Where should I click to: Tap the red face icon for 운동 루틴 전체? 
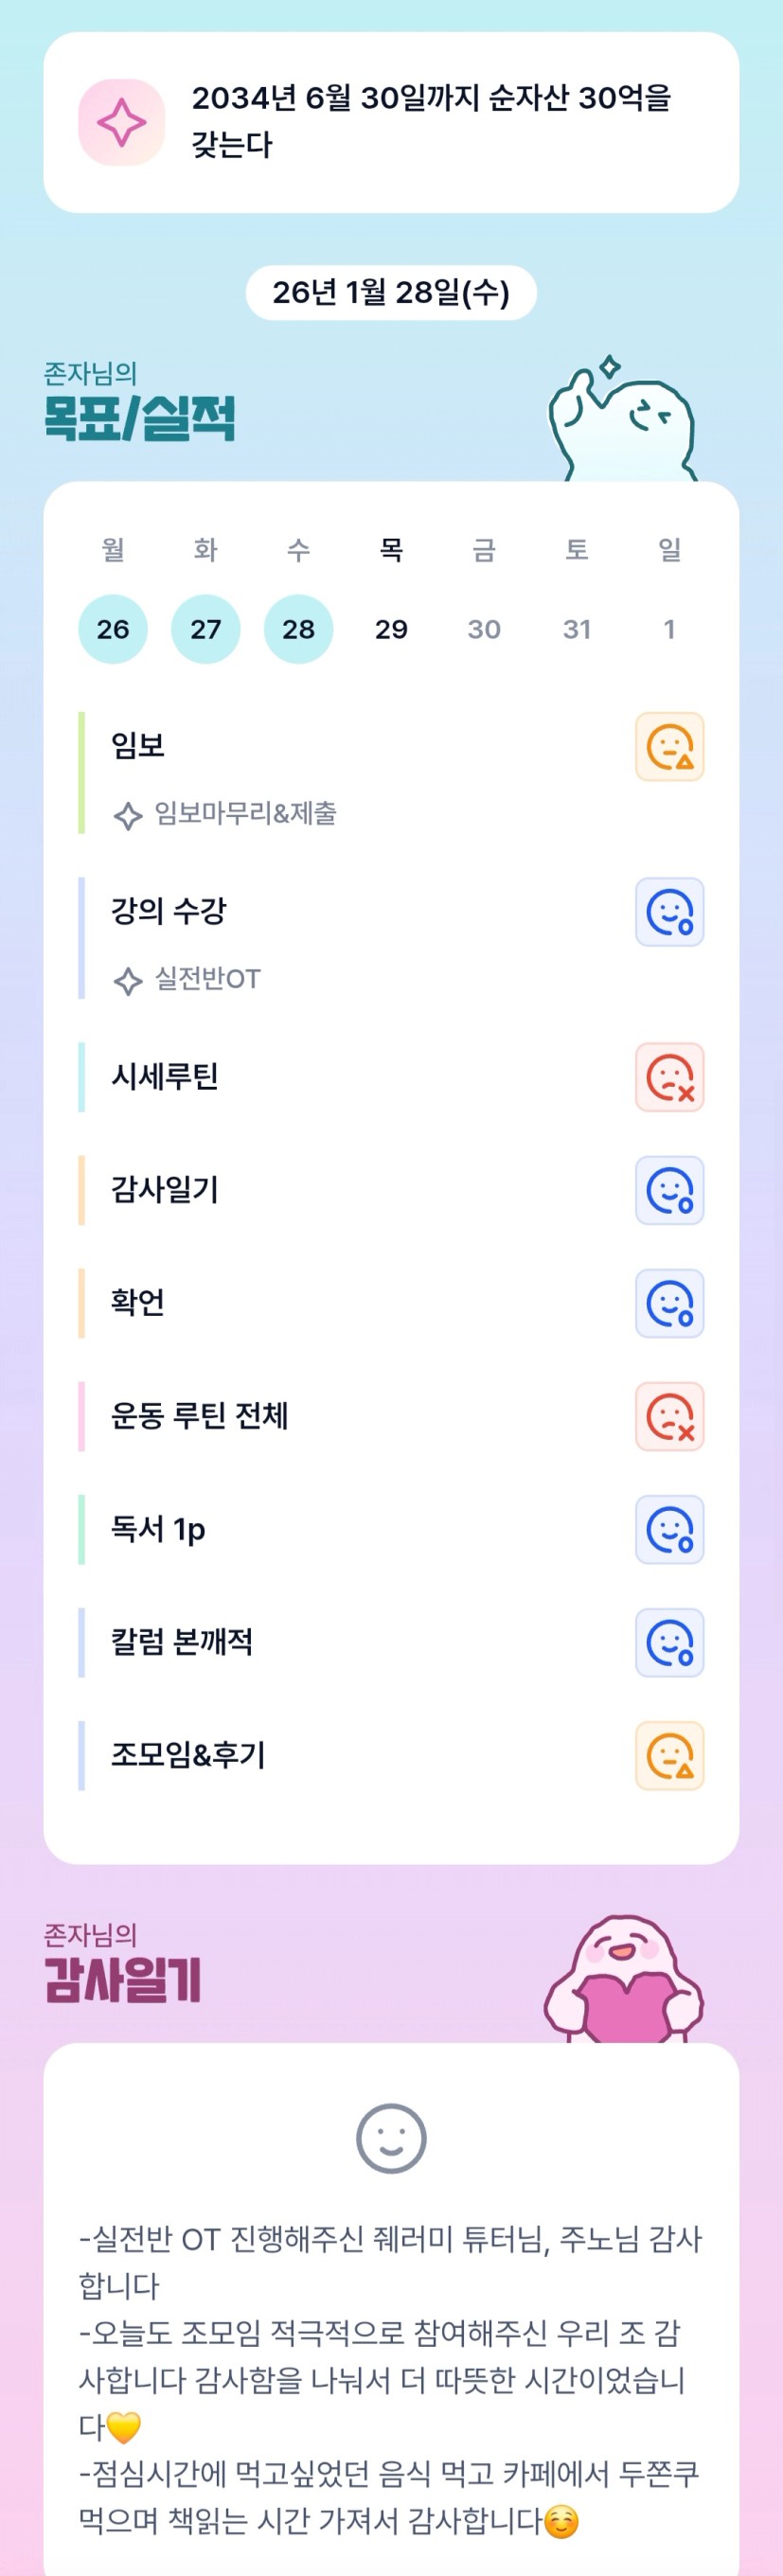coord(669,1416)
